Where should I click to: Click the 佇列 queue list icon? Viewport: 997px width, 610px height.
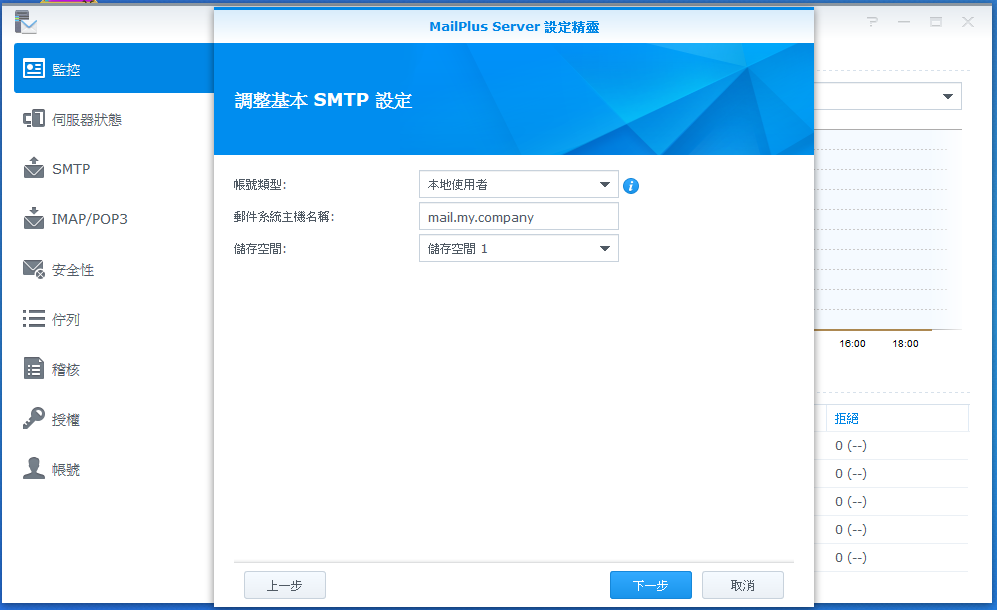point(34,318)
